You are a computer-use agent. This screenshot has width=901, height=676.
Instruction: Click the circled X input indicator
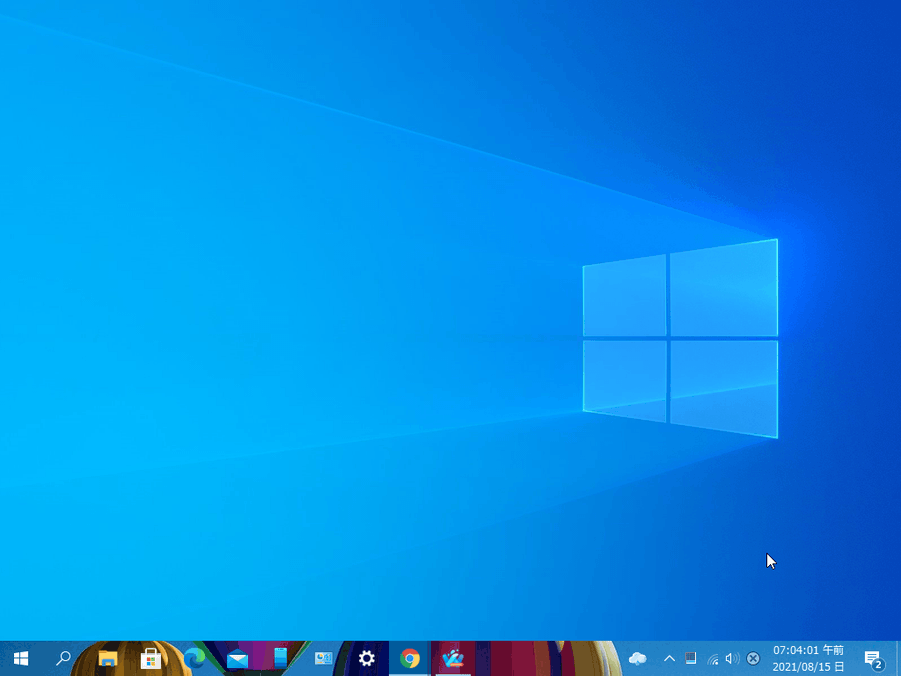[x=753, y=659]
